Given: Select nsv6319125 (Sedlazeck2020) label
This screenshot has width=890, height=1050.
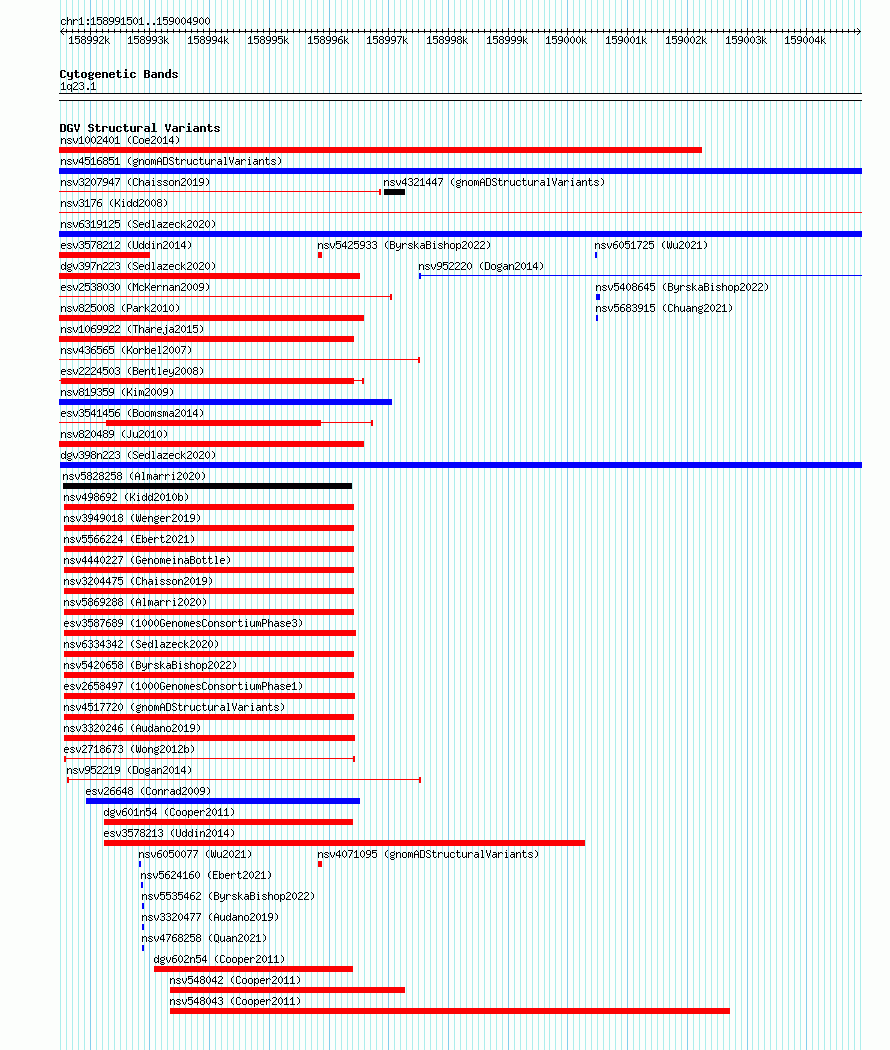Looking at the screenshot, I should click(138, 224).
